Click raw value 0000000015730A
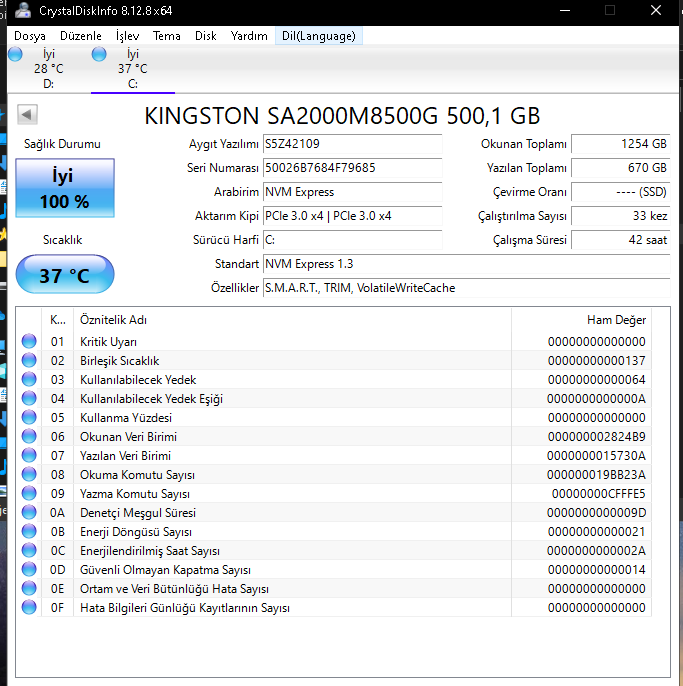Image resolution: width=683 pixels, height=686 pixels. [596, 456]
